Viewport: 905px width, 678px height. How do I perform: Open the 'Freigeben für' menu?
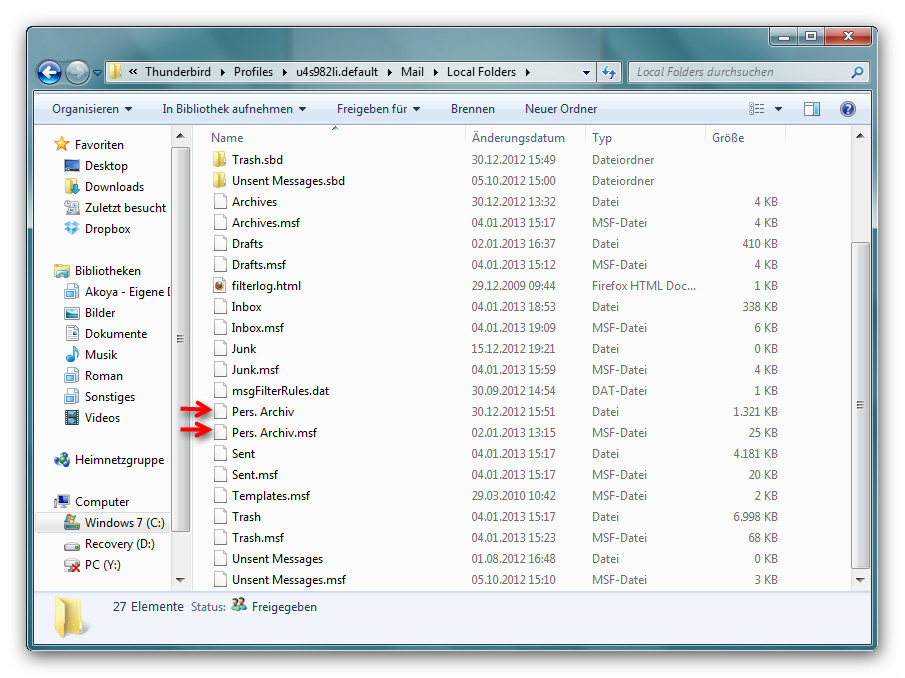pyautogui.click(x=378, y=109)
